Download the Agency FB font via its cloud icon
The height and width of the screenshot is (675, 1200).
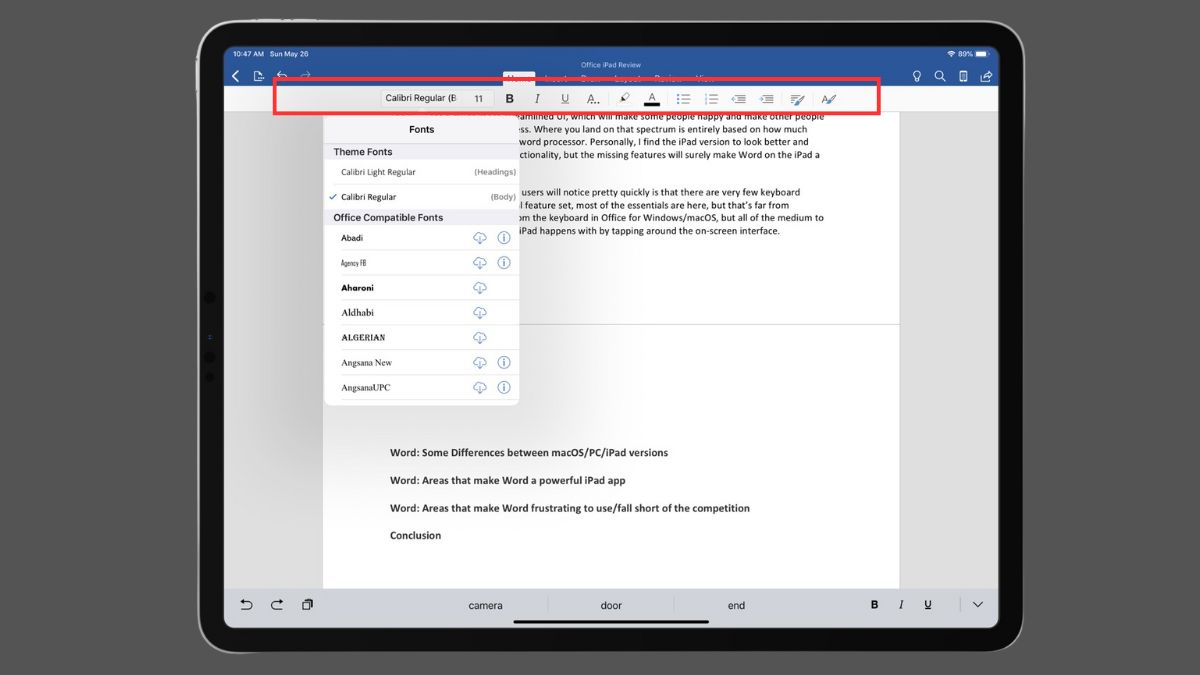(480, 263)
